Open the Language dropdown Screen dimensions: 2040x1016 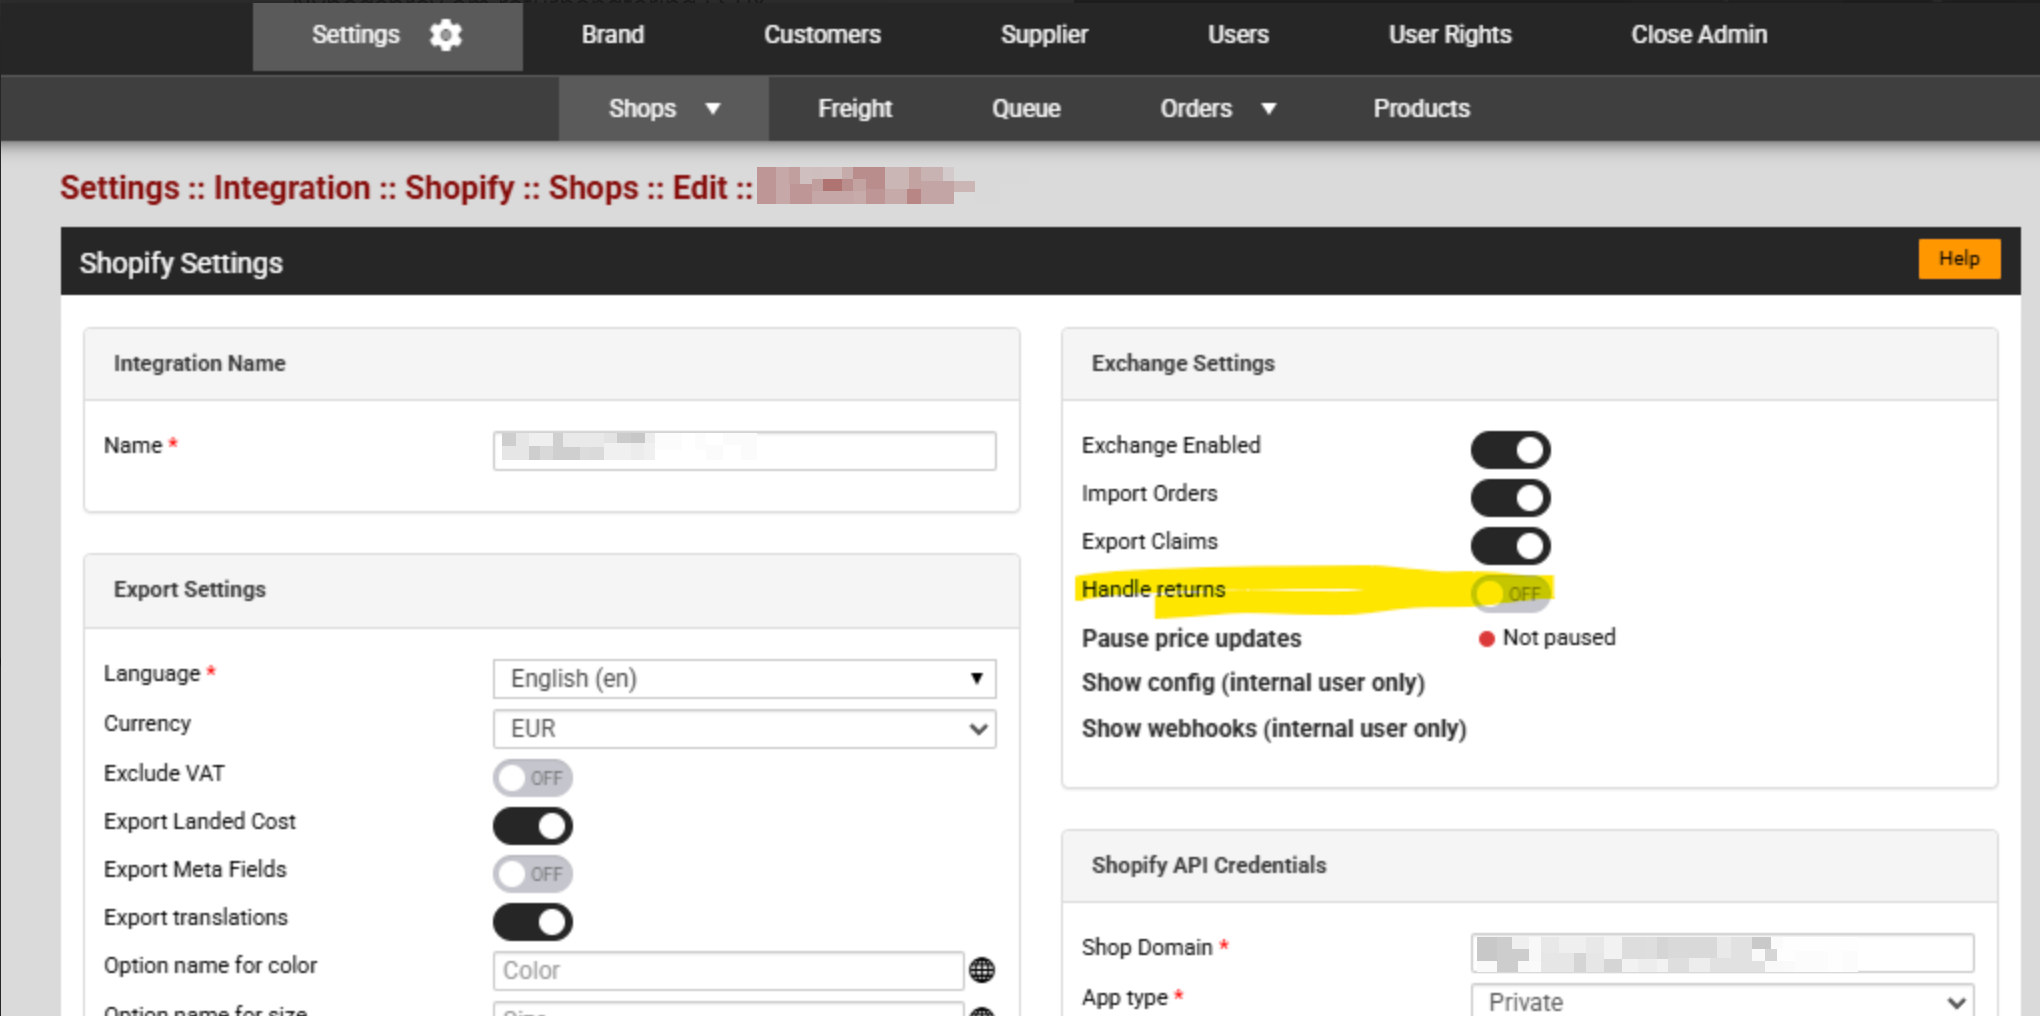click(x=744, y=679)
